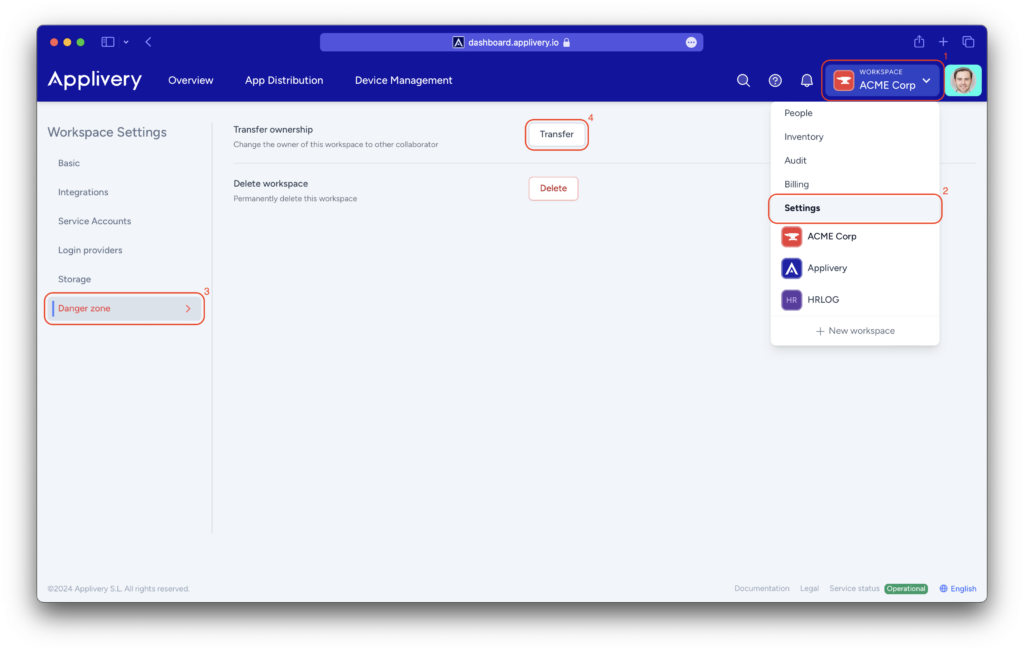This screenshot has width=1024, height=651.
Task: Click 'Change the owner of this workspace' description
Action: pos(336,144)
